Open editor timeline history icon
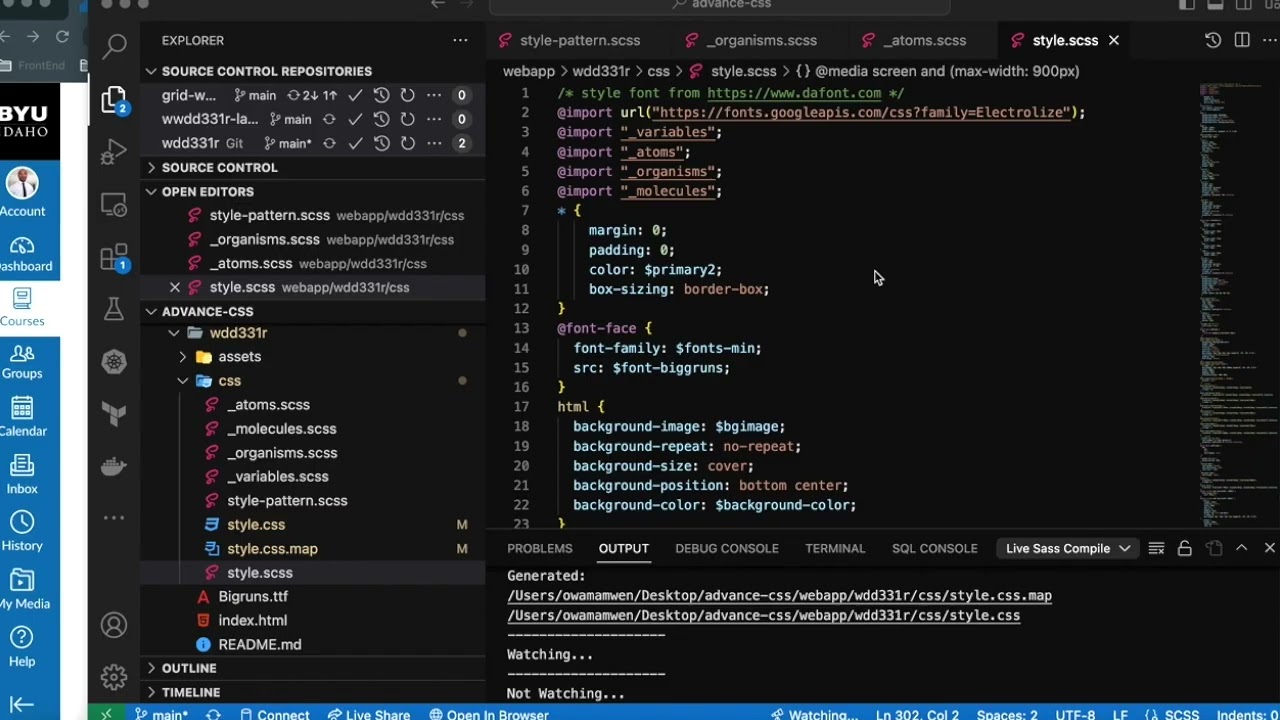Viewport: 1280px width, 720px height. tap(1213, 40)
